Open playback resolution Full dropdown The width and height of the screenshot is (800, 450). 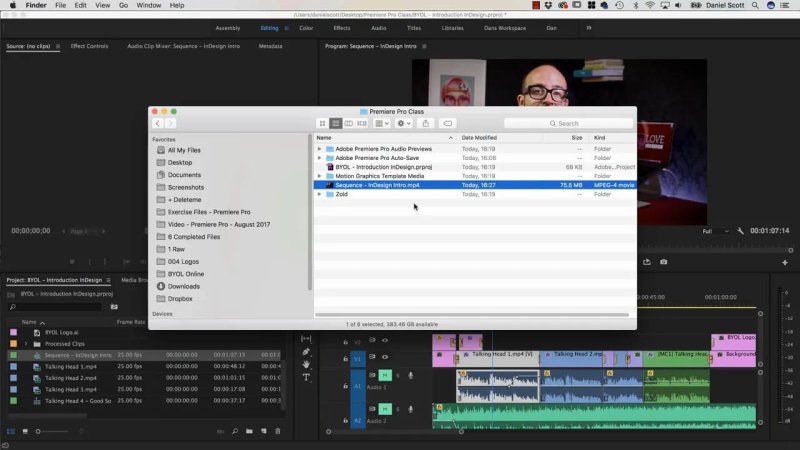click(715, 232)
